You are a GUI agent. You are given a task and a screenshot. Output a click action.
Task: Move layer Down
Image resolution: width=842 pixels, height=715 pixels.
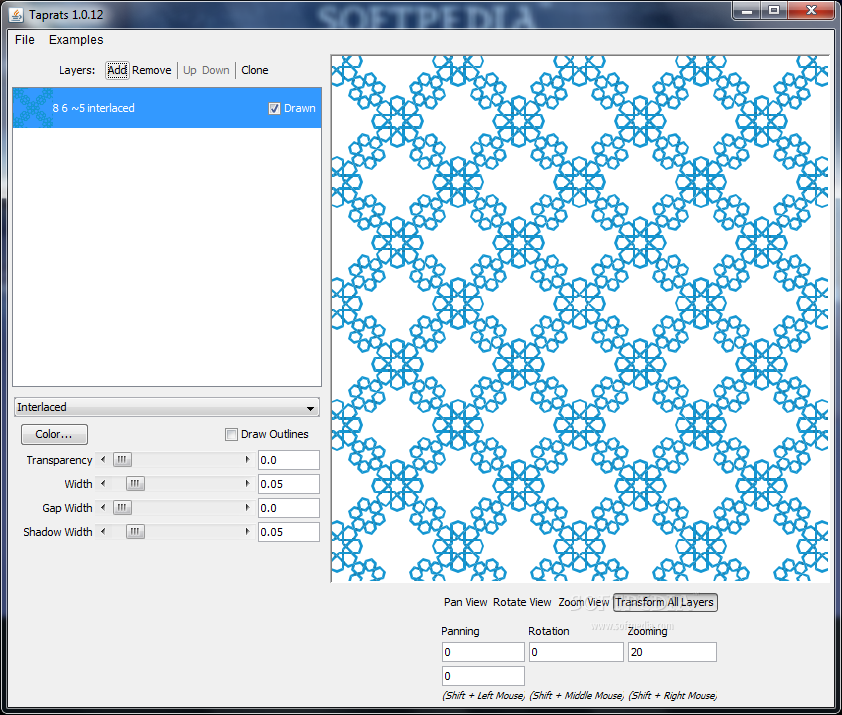point(215,70)
